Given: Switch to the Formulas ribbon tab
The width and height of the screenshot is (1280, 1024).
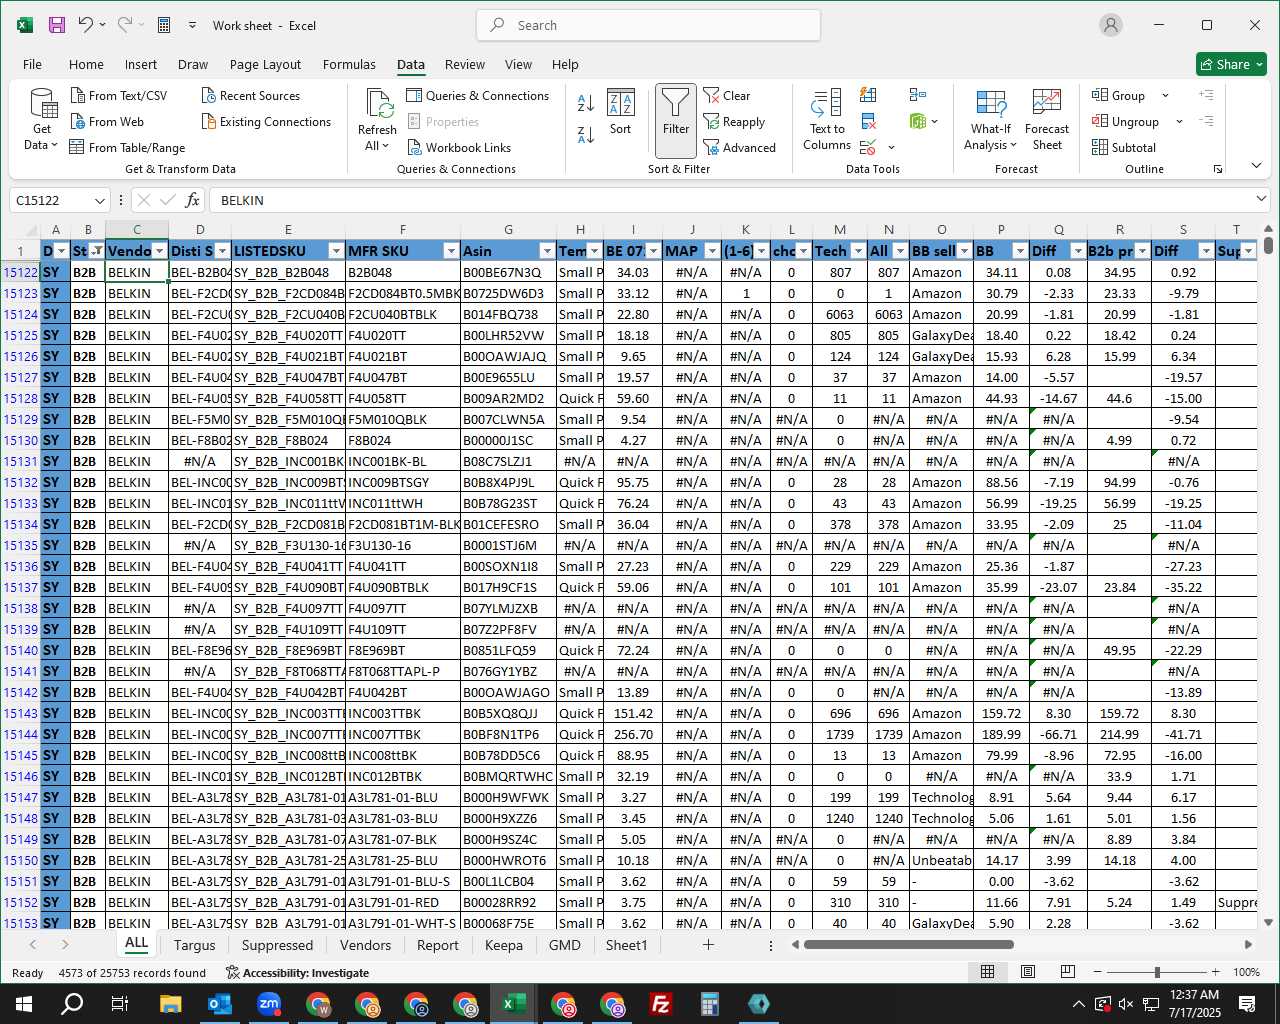Looking at the screenshot, I should 349,64.
